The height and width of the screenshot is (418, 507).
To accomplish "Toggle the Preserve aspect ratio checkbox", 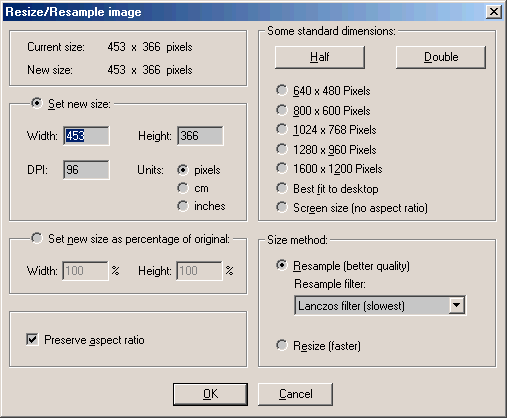I will (x=32, y=340).
